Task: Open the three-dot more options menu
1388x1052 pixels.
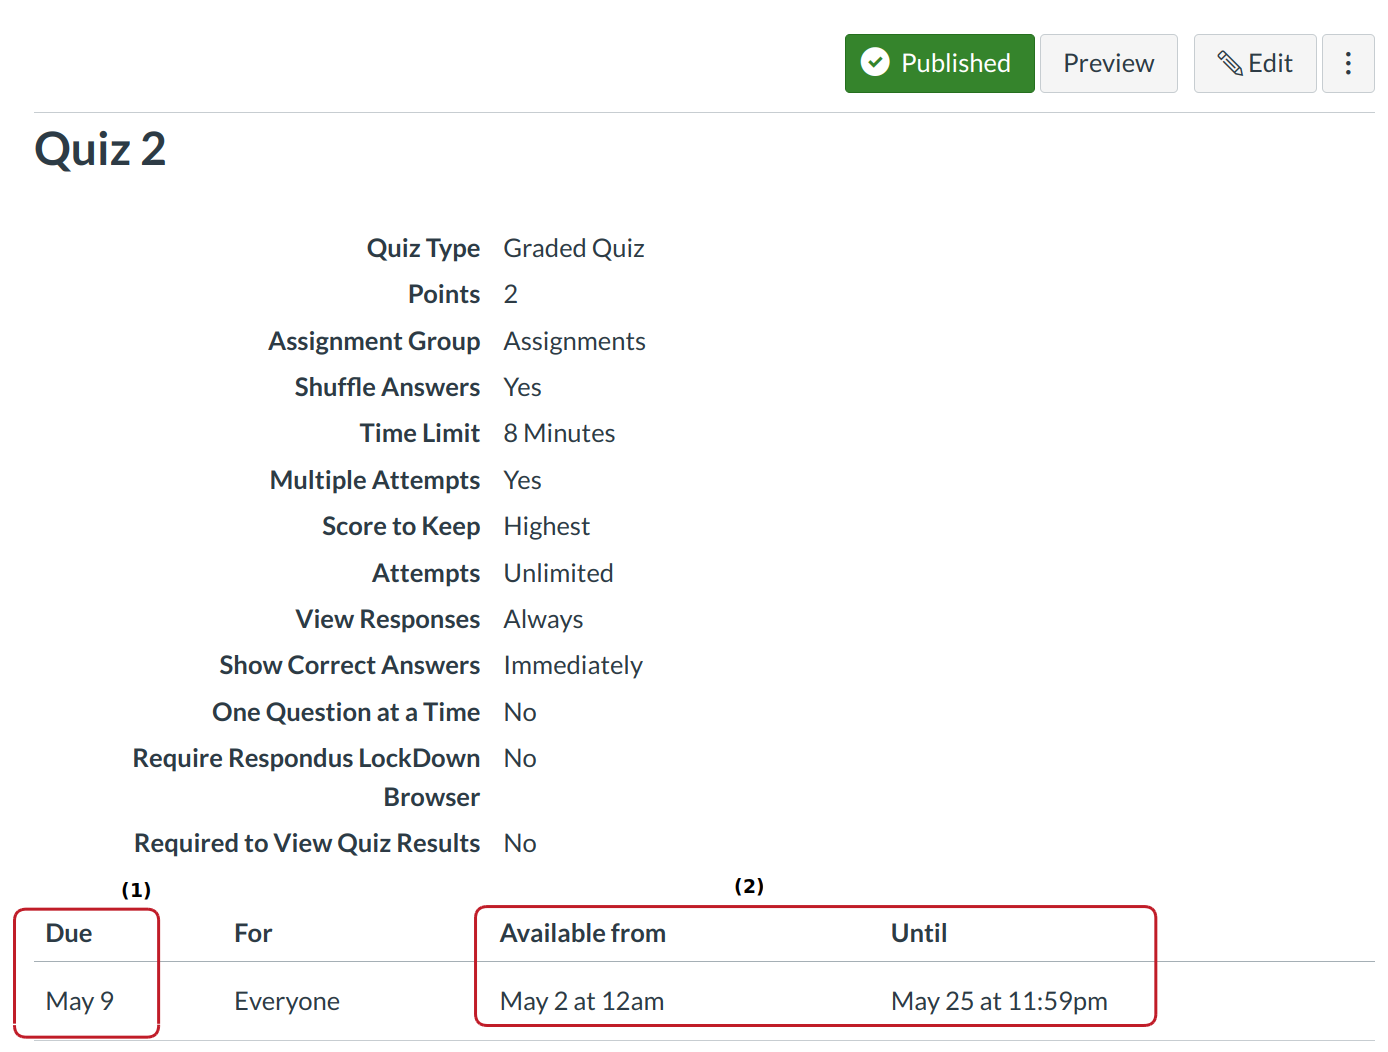Action: pos(1347,63)
